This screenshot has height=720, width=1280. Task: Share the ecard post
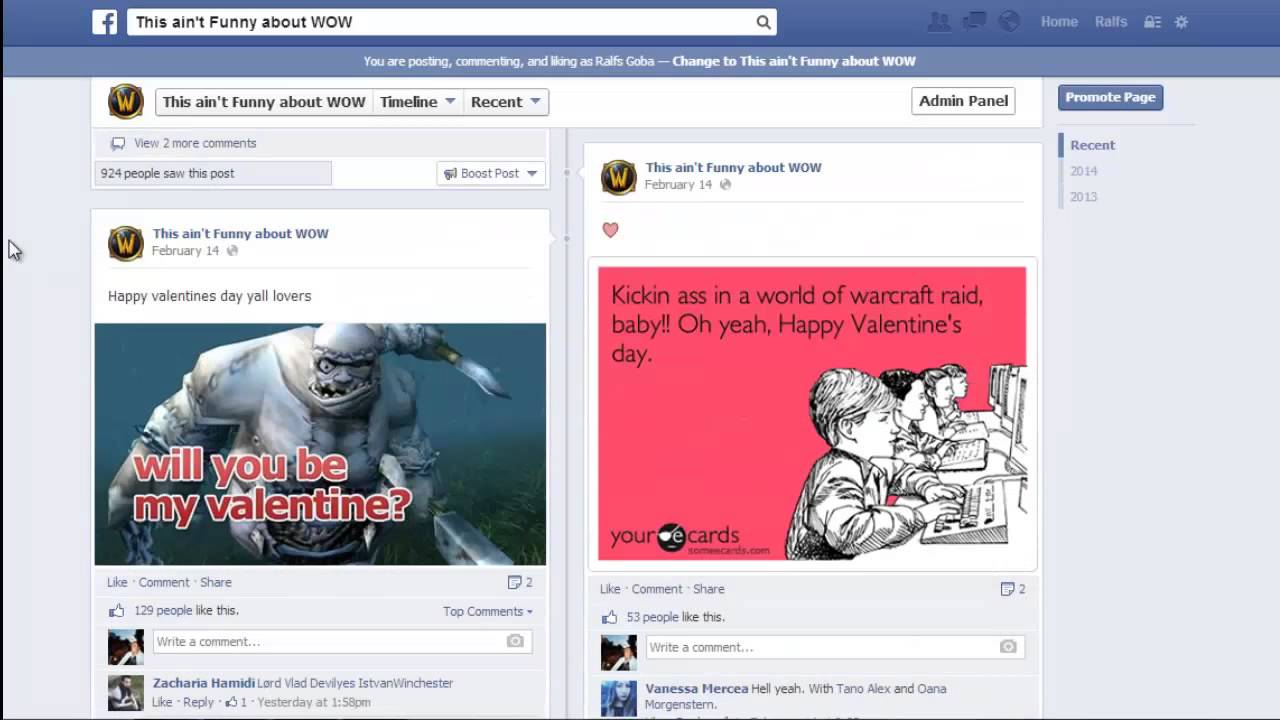pos(708,589)
